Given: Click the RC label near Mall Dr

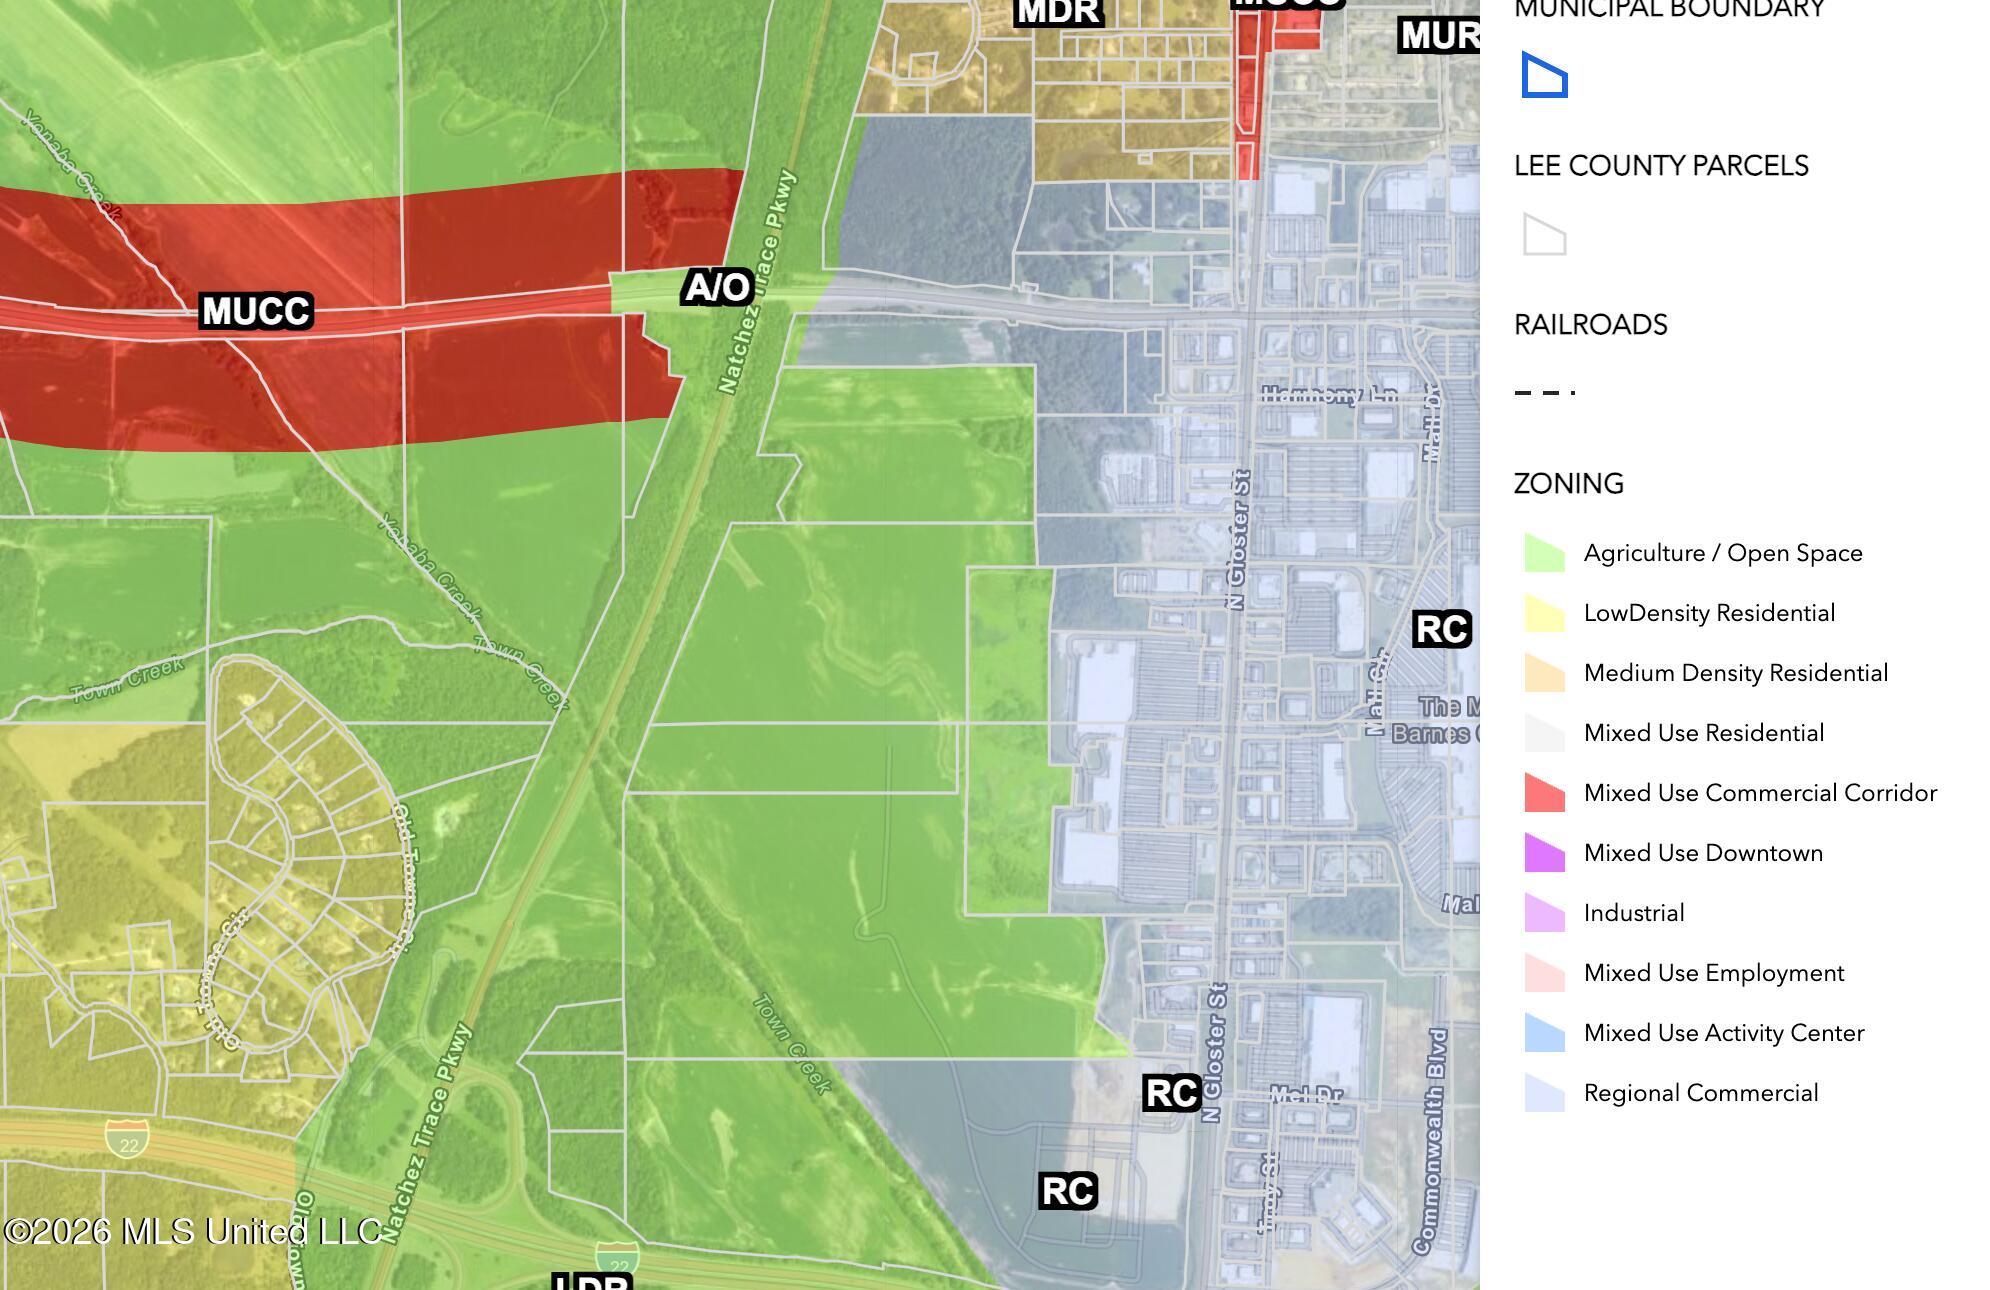Looking at the screenshot, I should (1442, 630).
